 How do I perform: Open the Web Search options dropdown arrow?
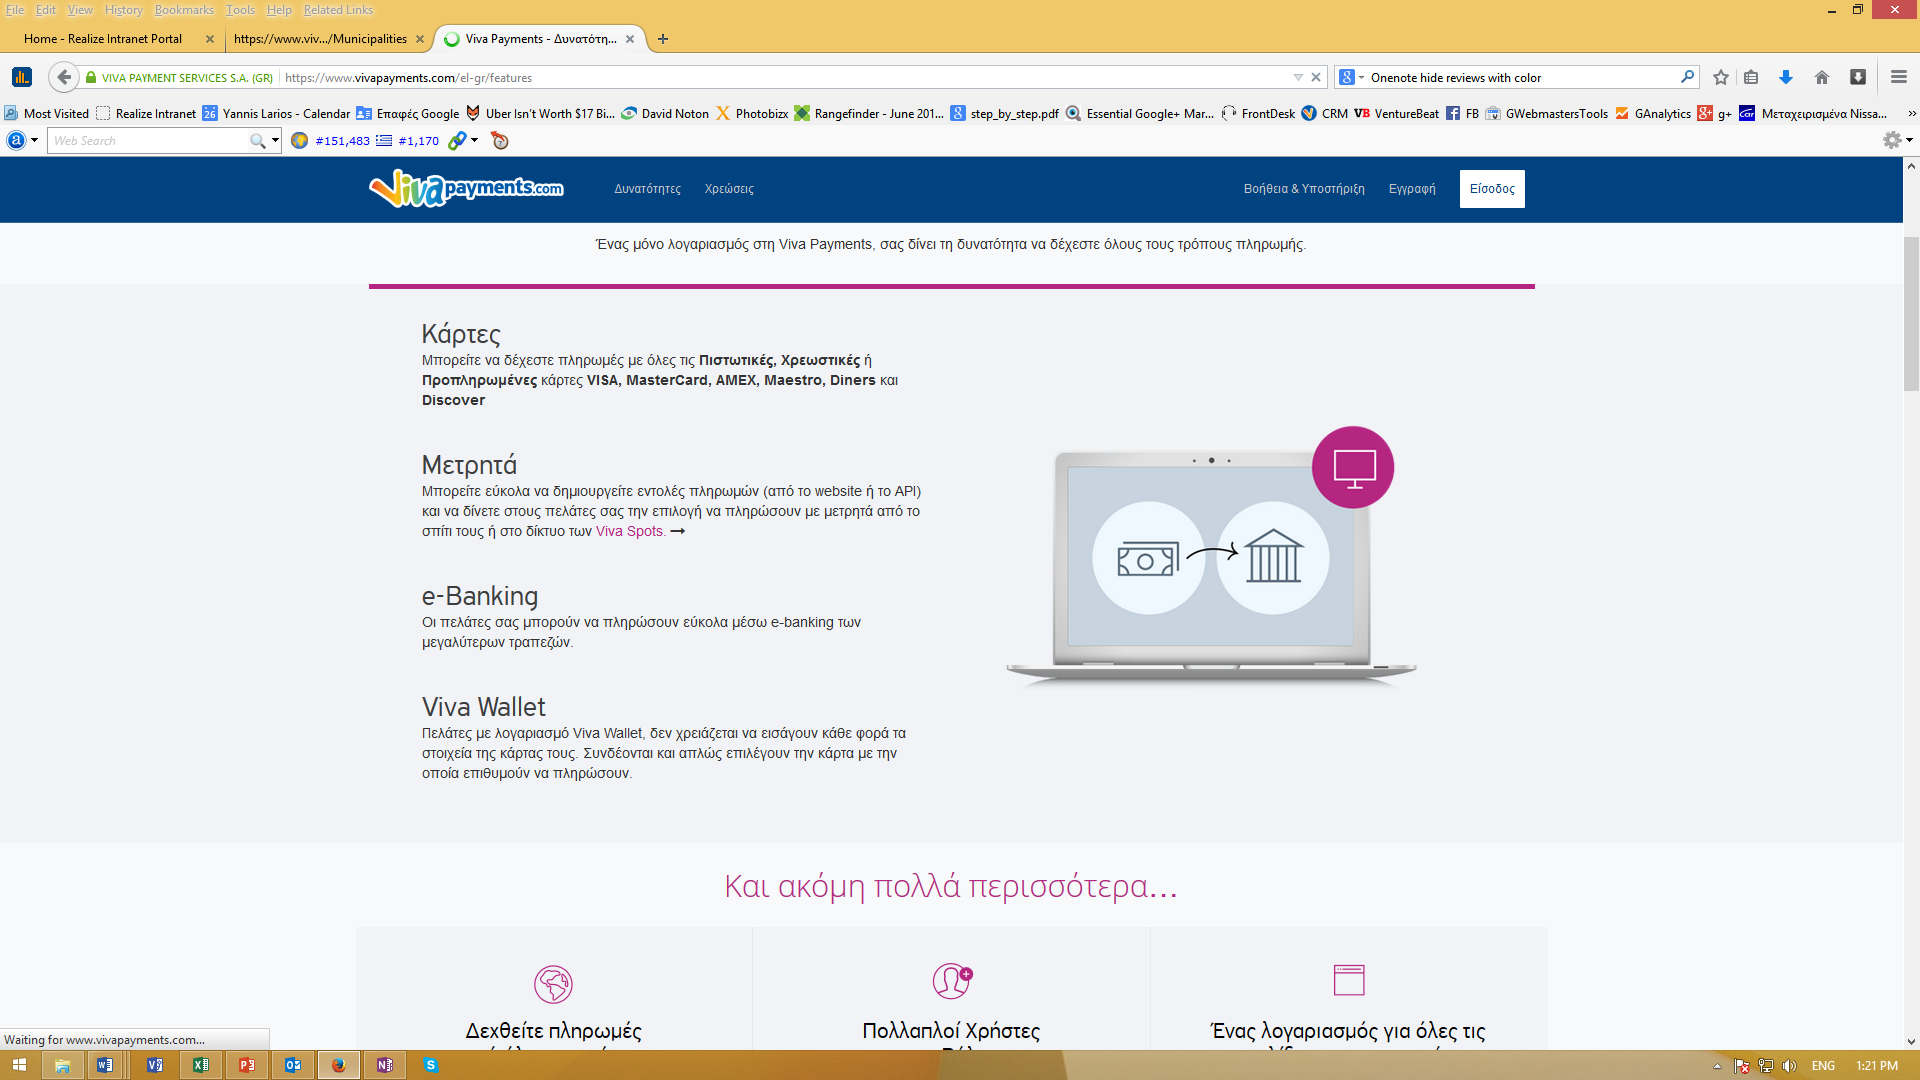point(275,141)
